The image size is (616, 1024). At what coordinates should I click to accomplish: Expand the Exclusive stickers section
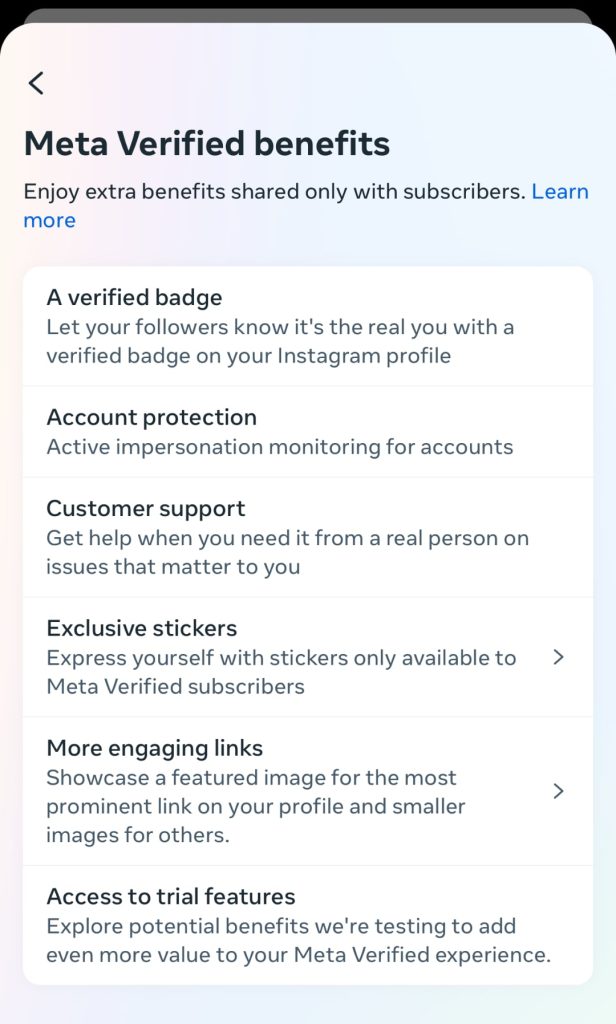click(559, 657)
